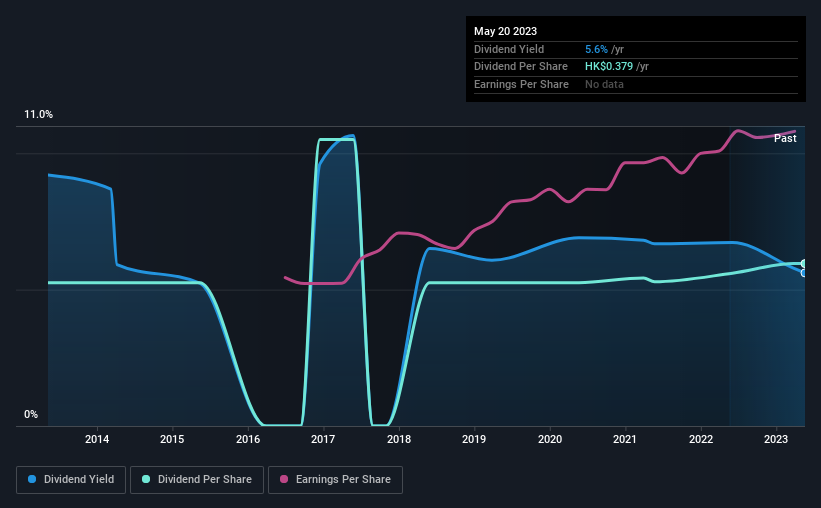Screen dimensions: 821x508
Task: Select the teal endpoint marker of Dividend Per Share line
Action: click(804, 263)
